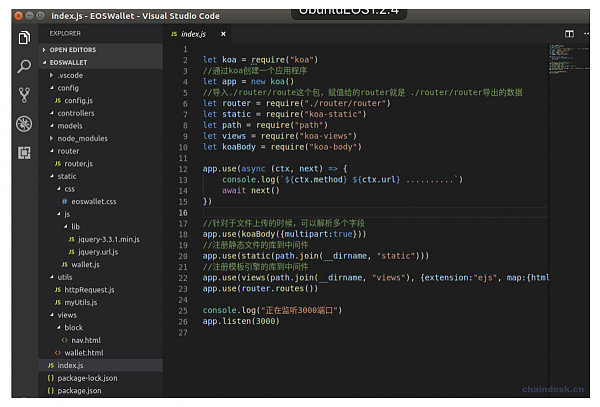This screenshot has height=407, width=600.
Task: Open jquery.url.js file
Action: pyautogui.click(x=101, y=252)
